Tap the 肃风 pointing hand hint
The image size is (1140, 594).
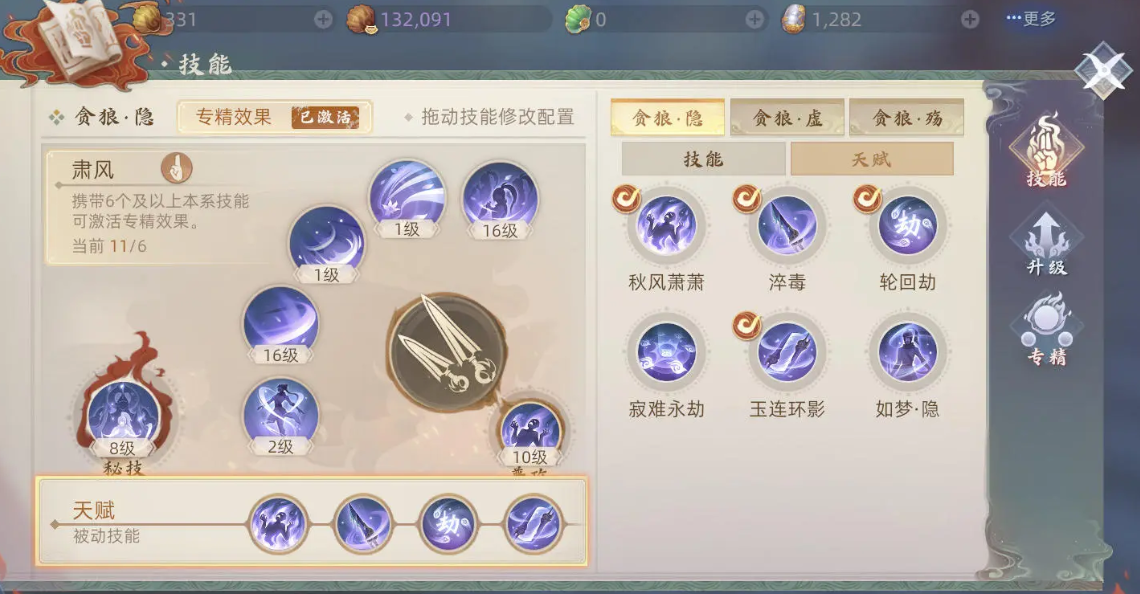(x=177, y=168)
